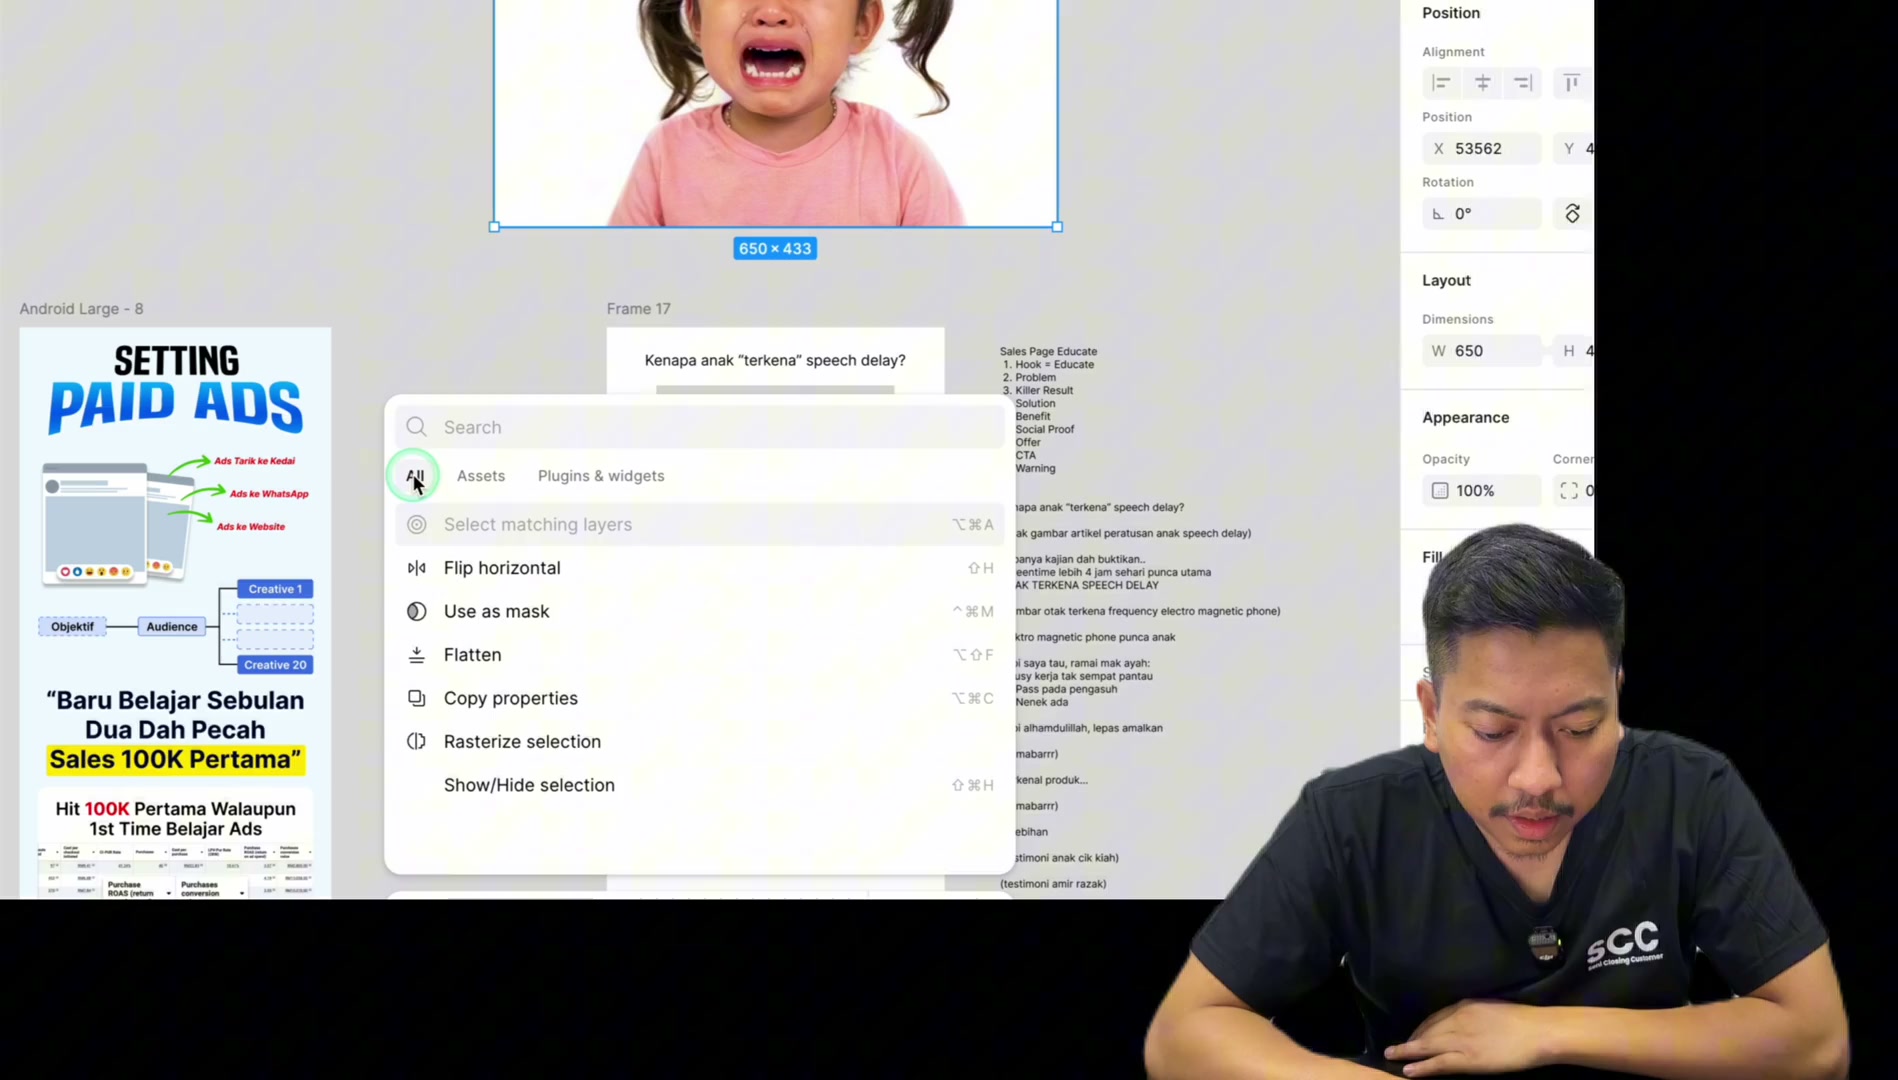
Task: Choose Use as mask action
Action: pos(699,611)
